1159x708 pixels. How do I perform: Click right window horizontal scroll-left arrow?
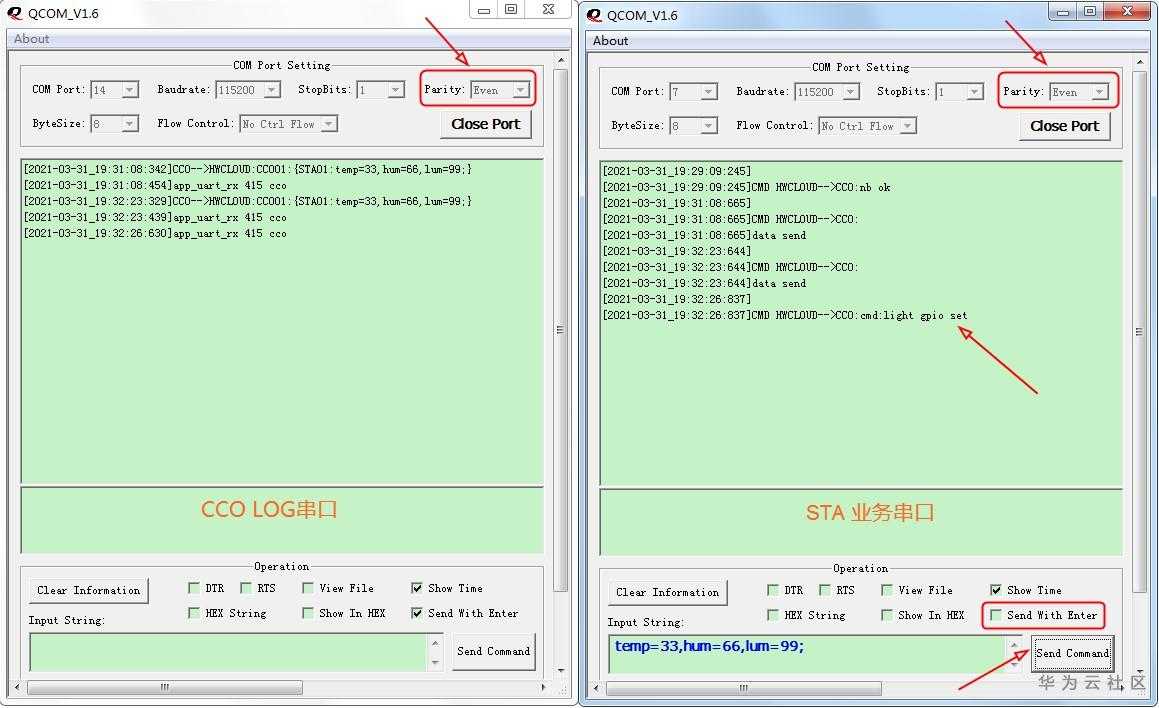point(597,689)
